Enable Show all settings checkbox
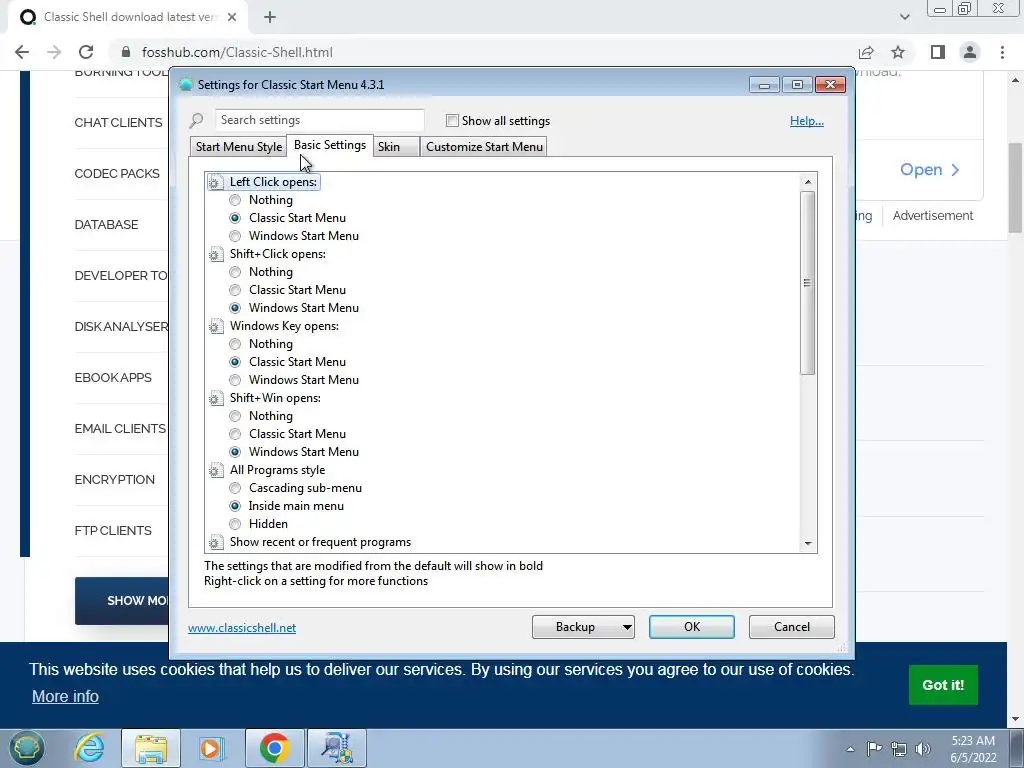Image resolution: width=1024 pixels, height=768 pixels. pos(452,121)
